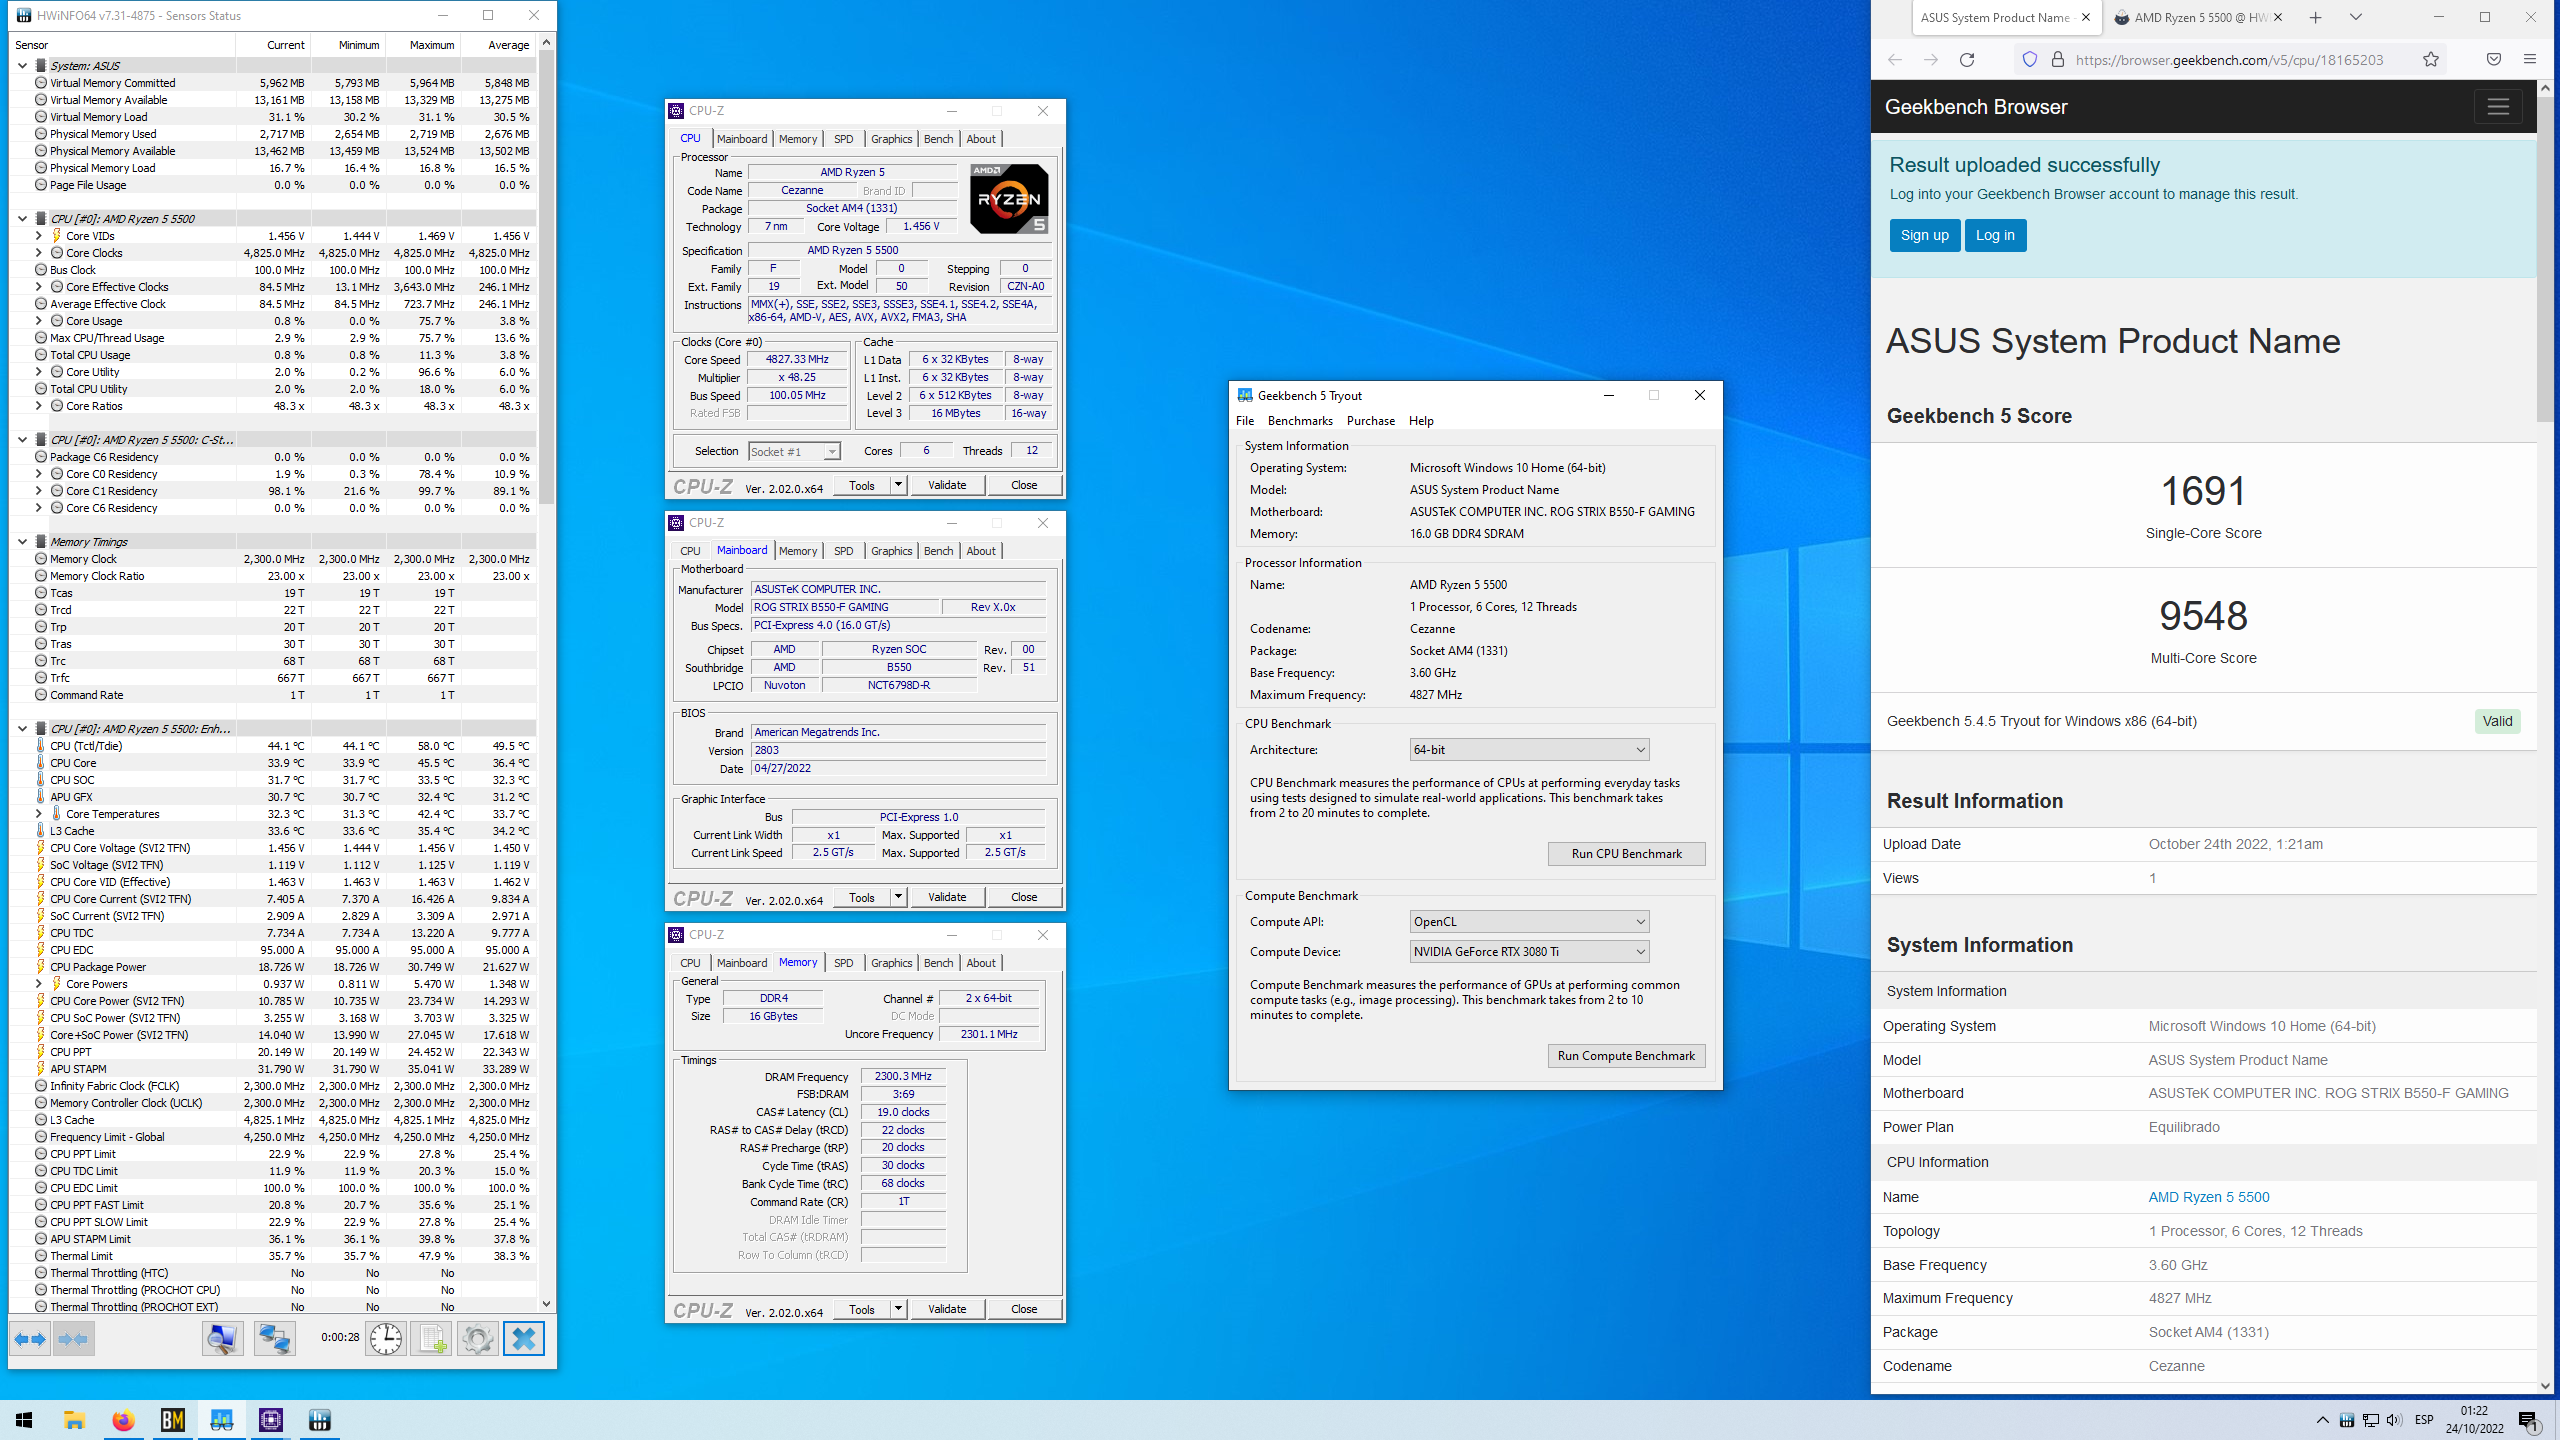Expand the Core VIDs row
This screenshot has height=1440, width=2560.
coord(39,236)
